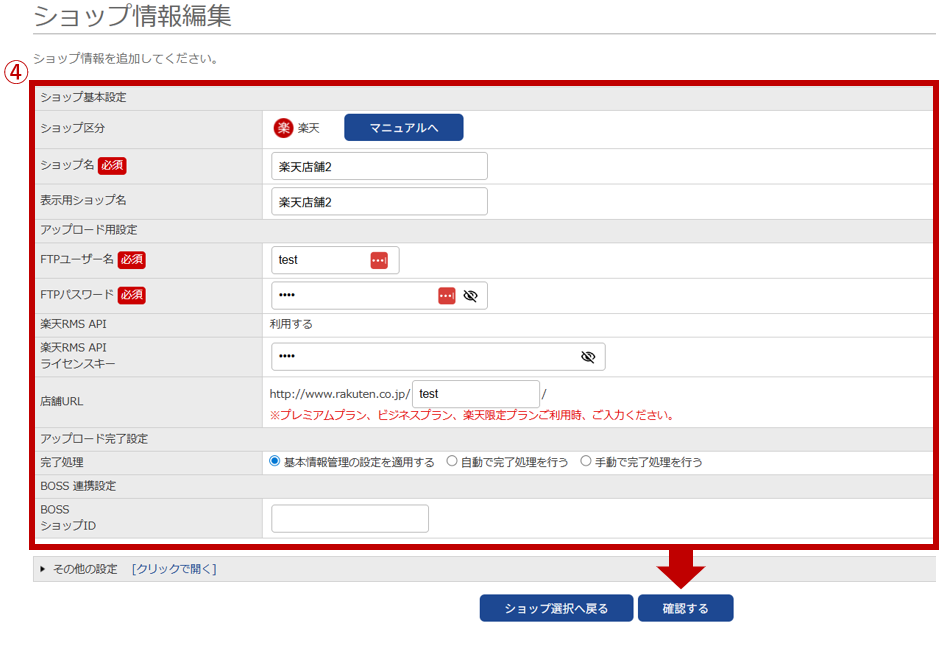Focus the 表示用ショップ名 input field
Image resolution: width=949 pixels, height=647 pixels.
(x=379, y=202)
